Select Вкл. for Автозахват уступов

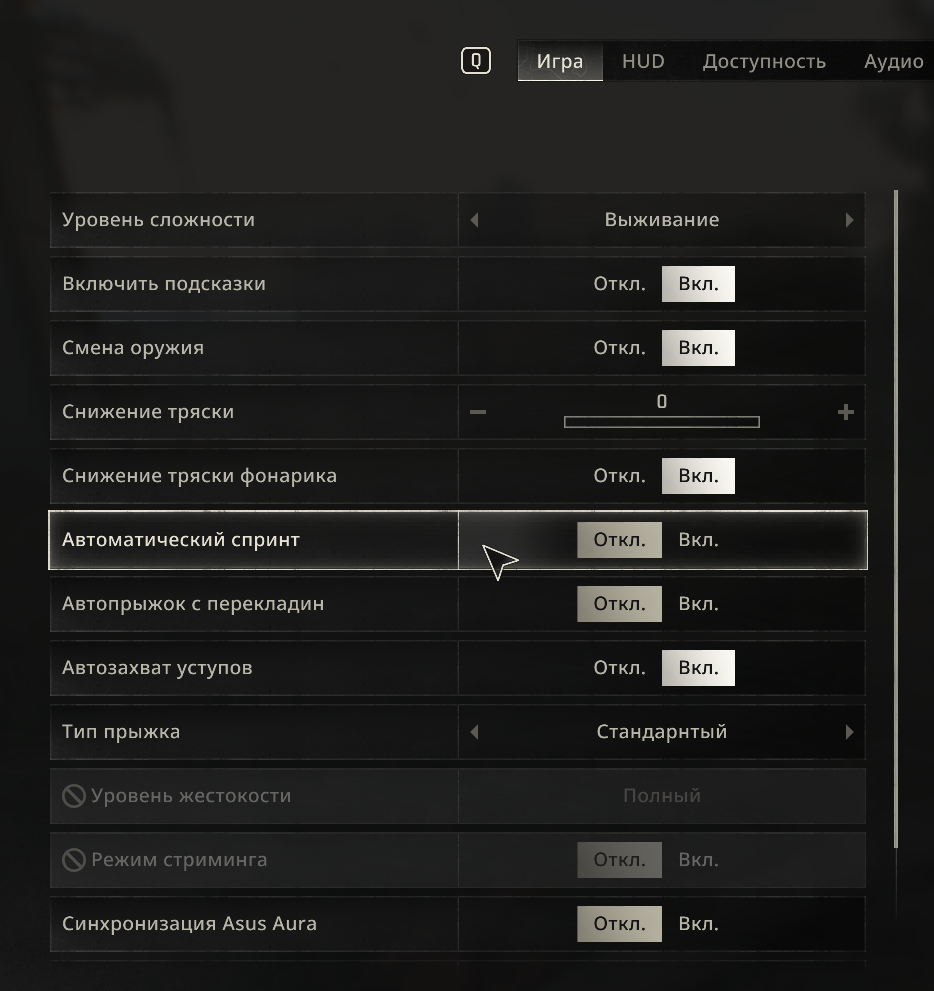click(x=698, y=668)
